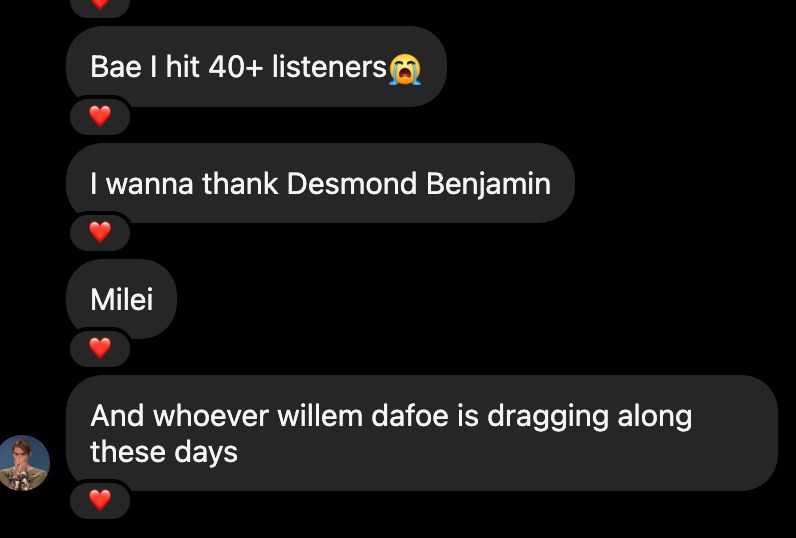Click the '40+' text in the first message
The image size is (796, 538).
point(236,68)
